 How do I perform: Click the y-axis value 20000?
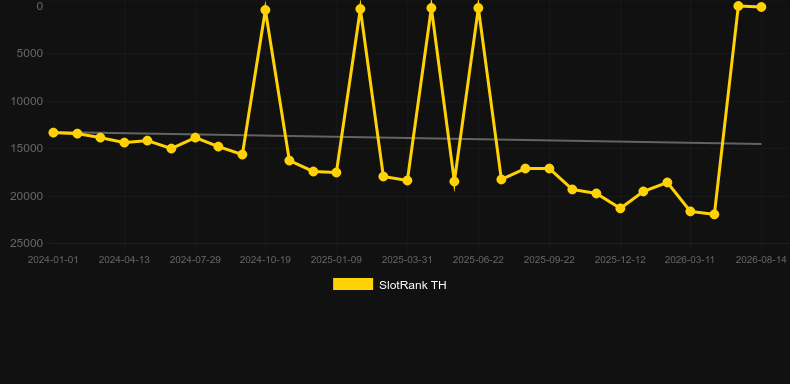coord(27,196)
